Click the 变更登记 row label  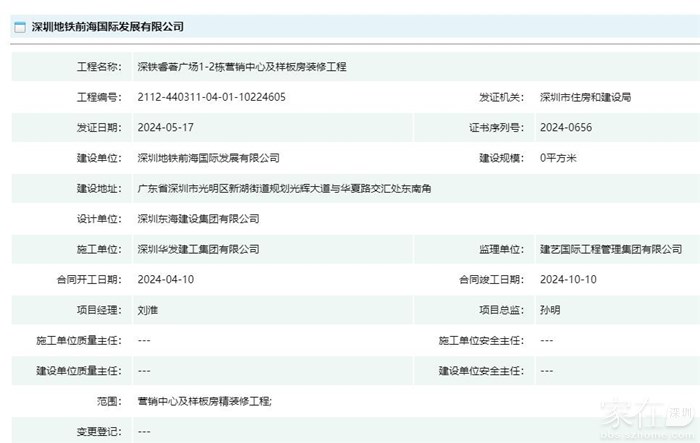point(98,431)
